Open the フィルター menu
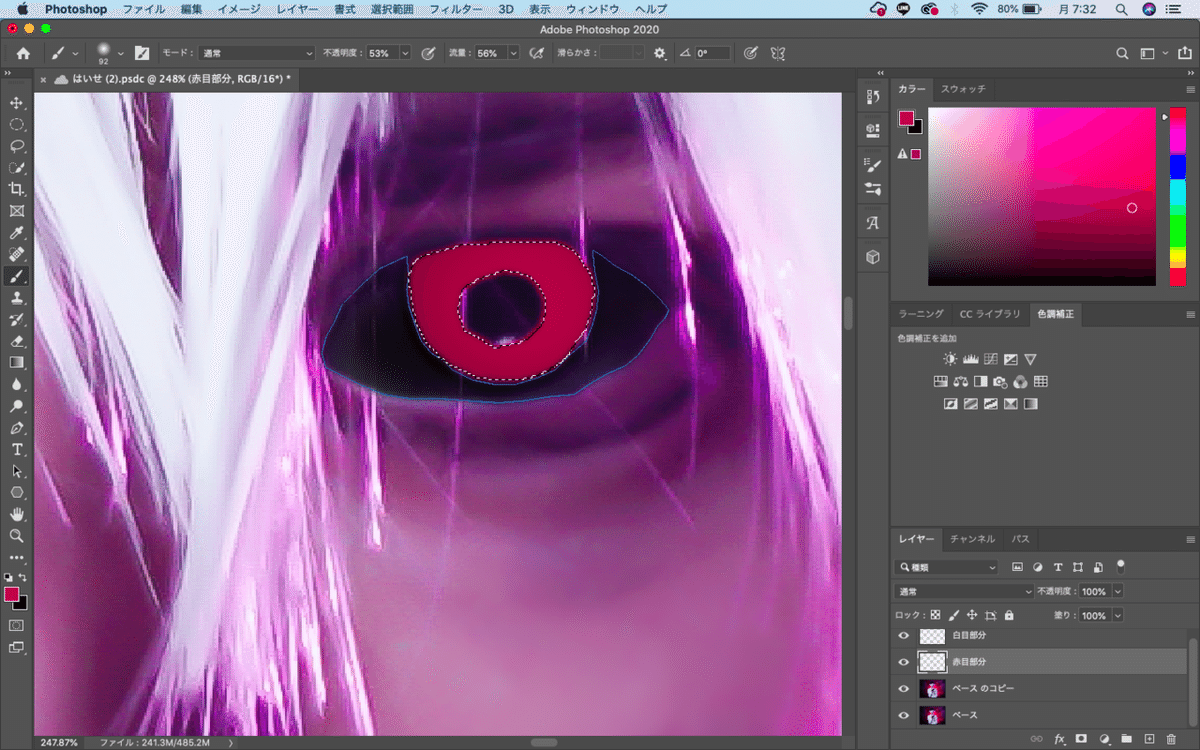 click(x=454, y=9)
